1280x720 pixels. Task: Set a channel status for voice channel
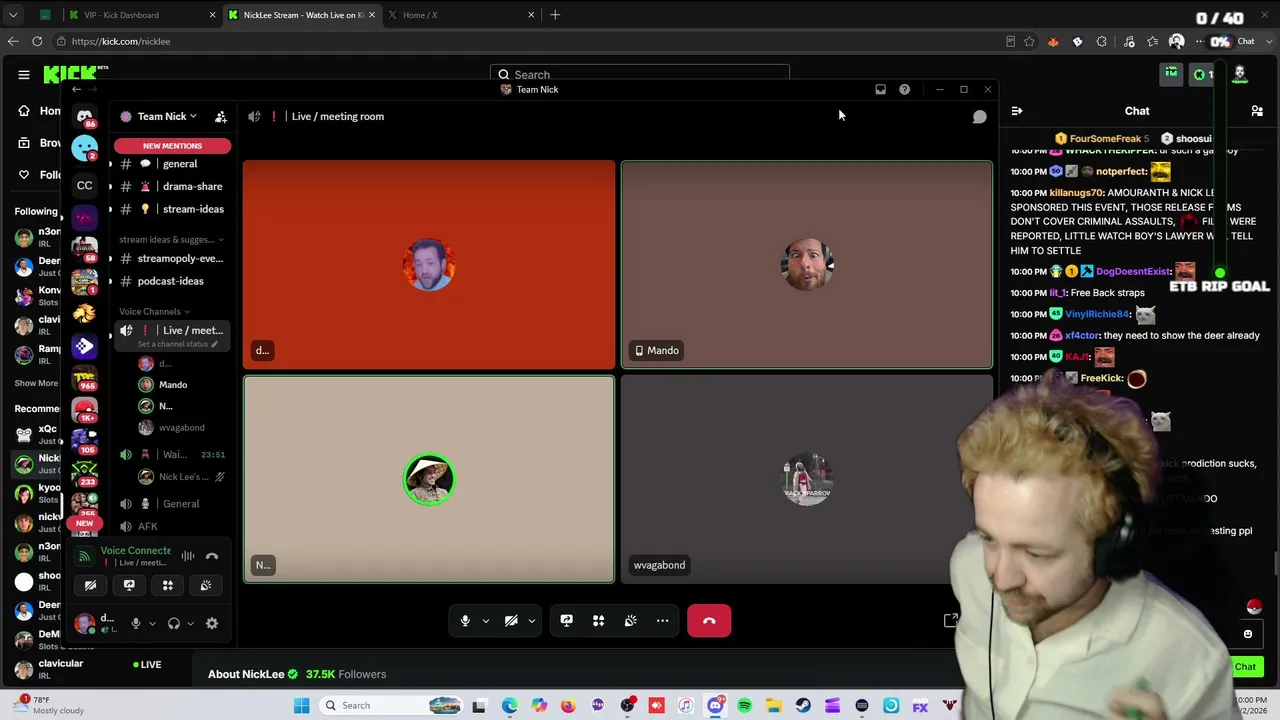tap(177, 344)
